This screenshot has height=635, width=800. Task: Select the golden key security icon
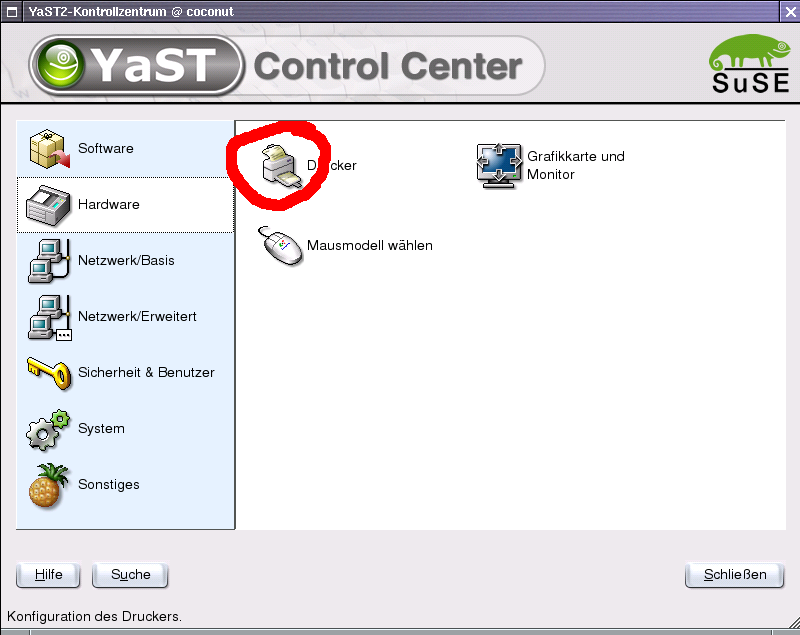pyautogui.click(x=49, y=373)
